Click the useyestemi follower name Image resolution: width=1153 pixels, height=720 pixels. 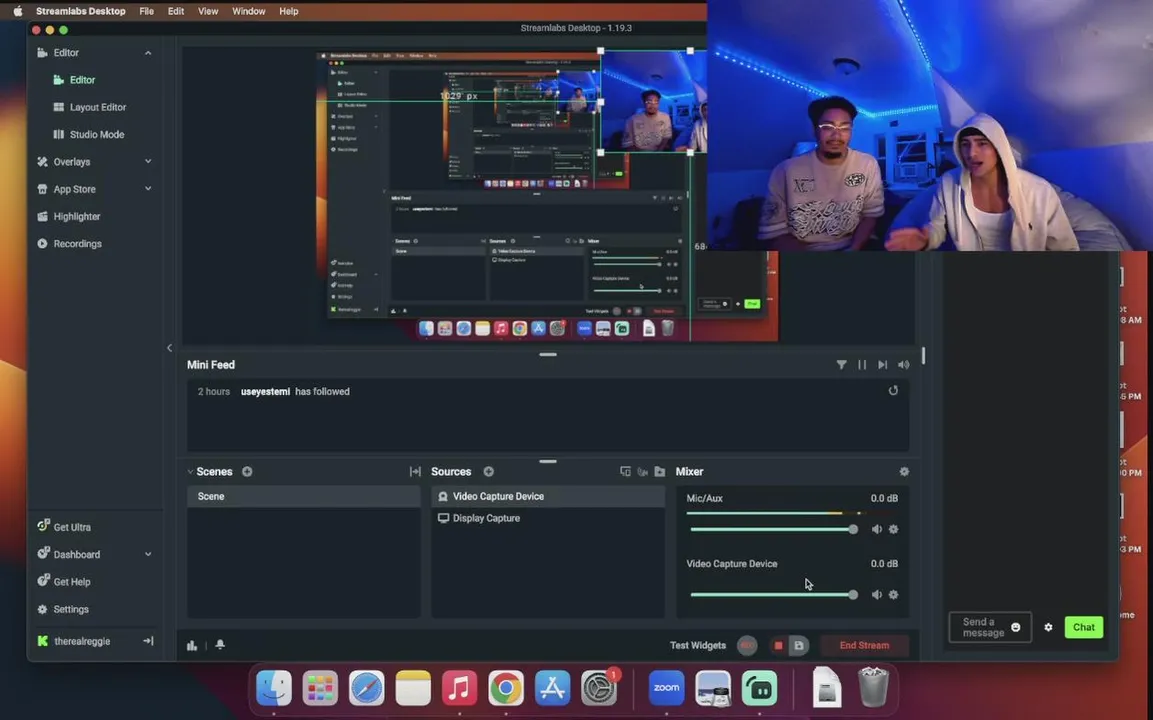265,391
